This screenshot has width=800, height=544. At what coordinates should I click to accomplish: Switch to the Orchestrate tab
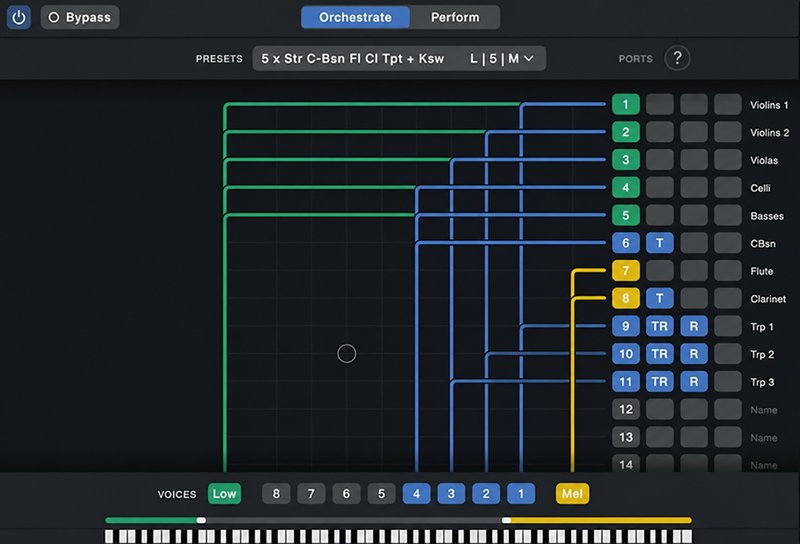[x=355, y=17]
